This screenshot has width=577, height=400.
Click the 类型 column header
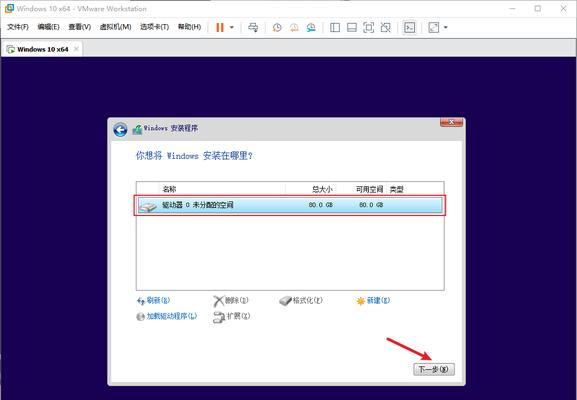[397, 189]
